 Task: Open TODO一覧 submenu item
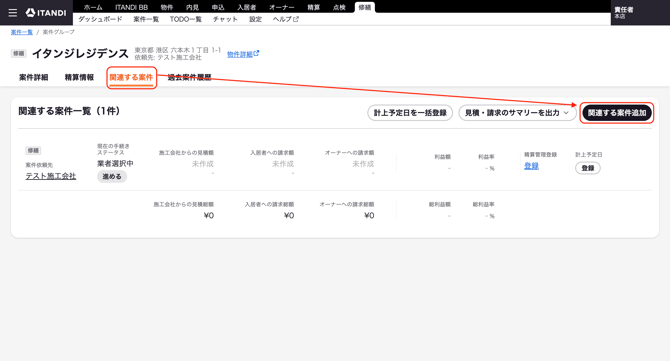pyautogui.click(x=186, y=19)
